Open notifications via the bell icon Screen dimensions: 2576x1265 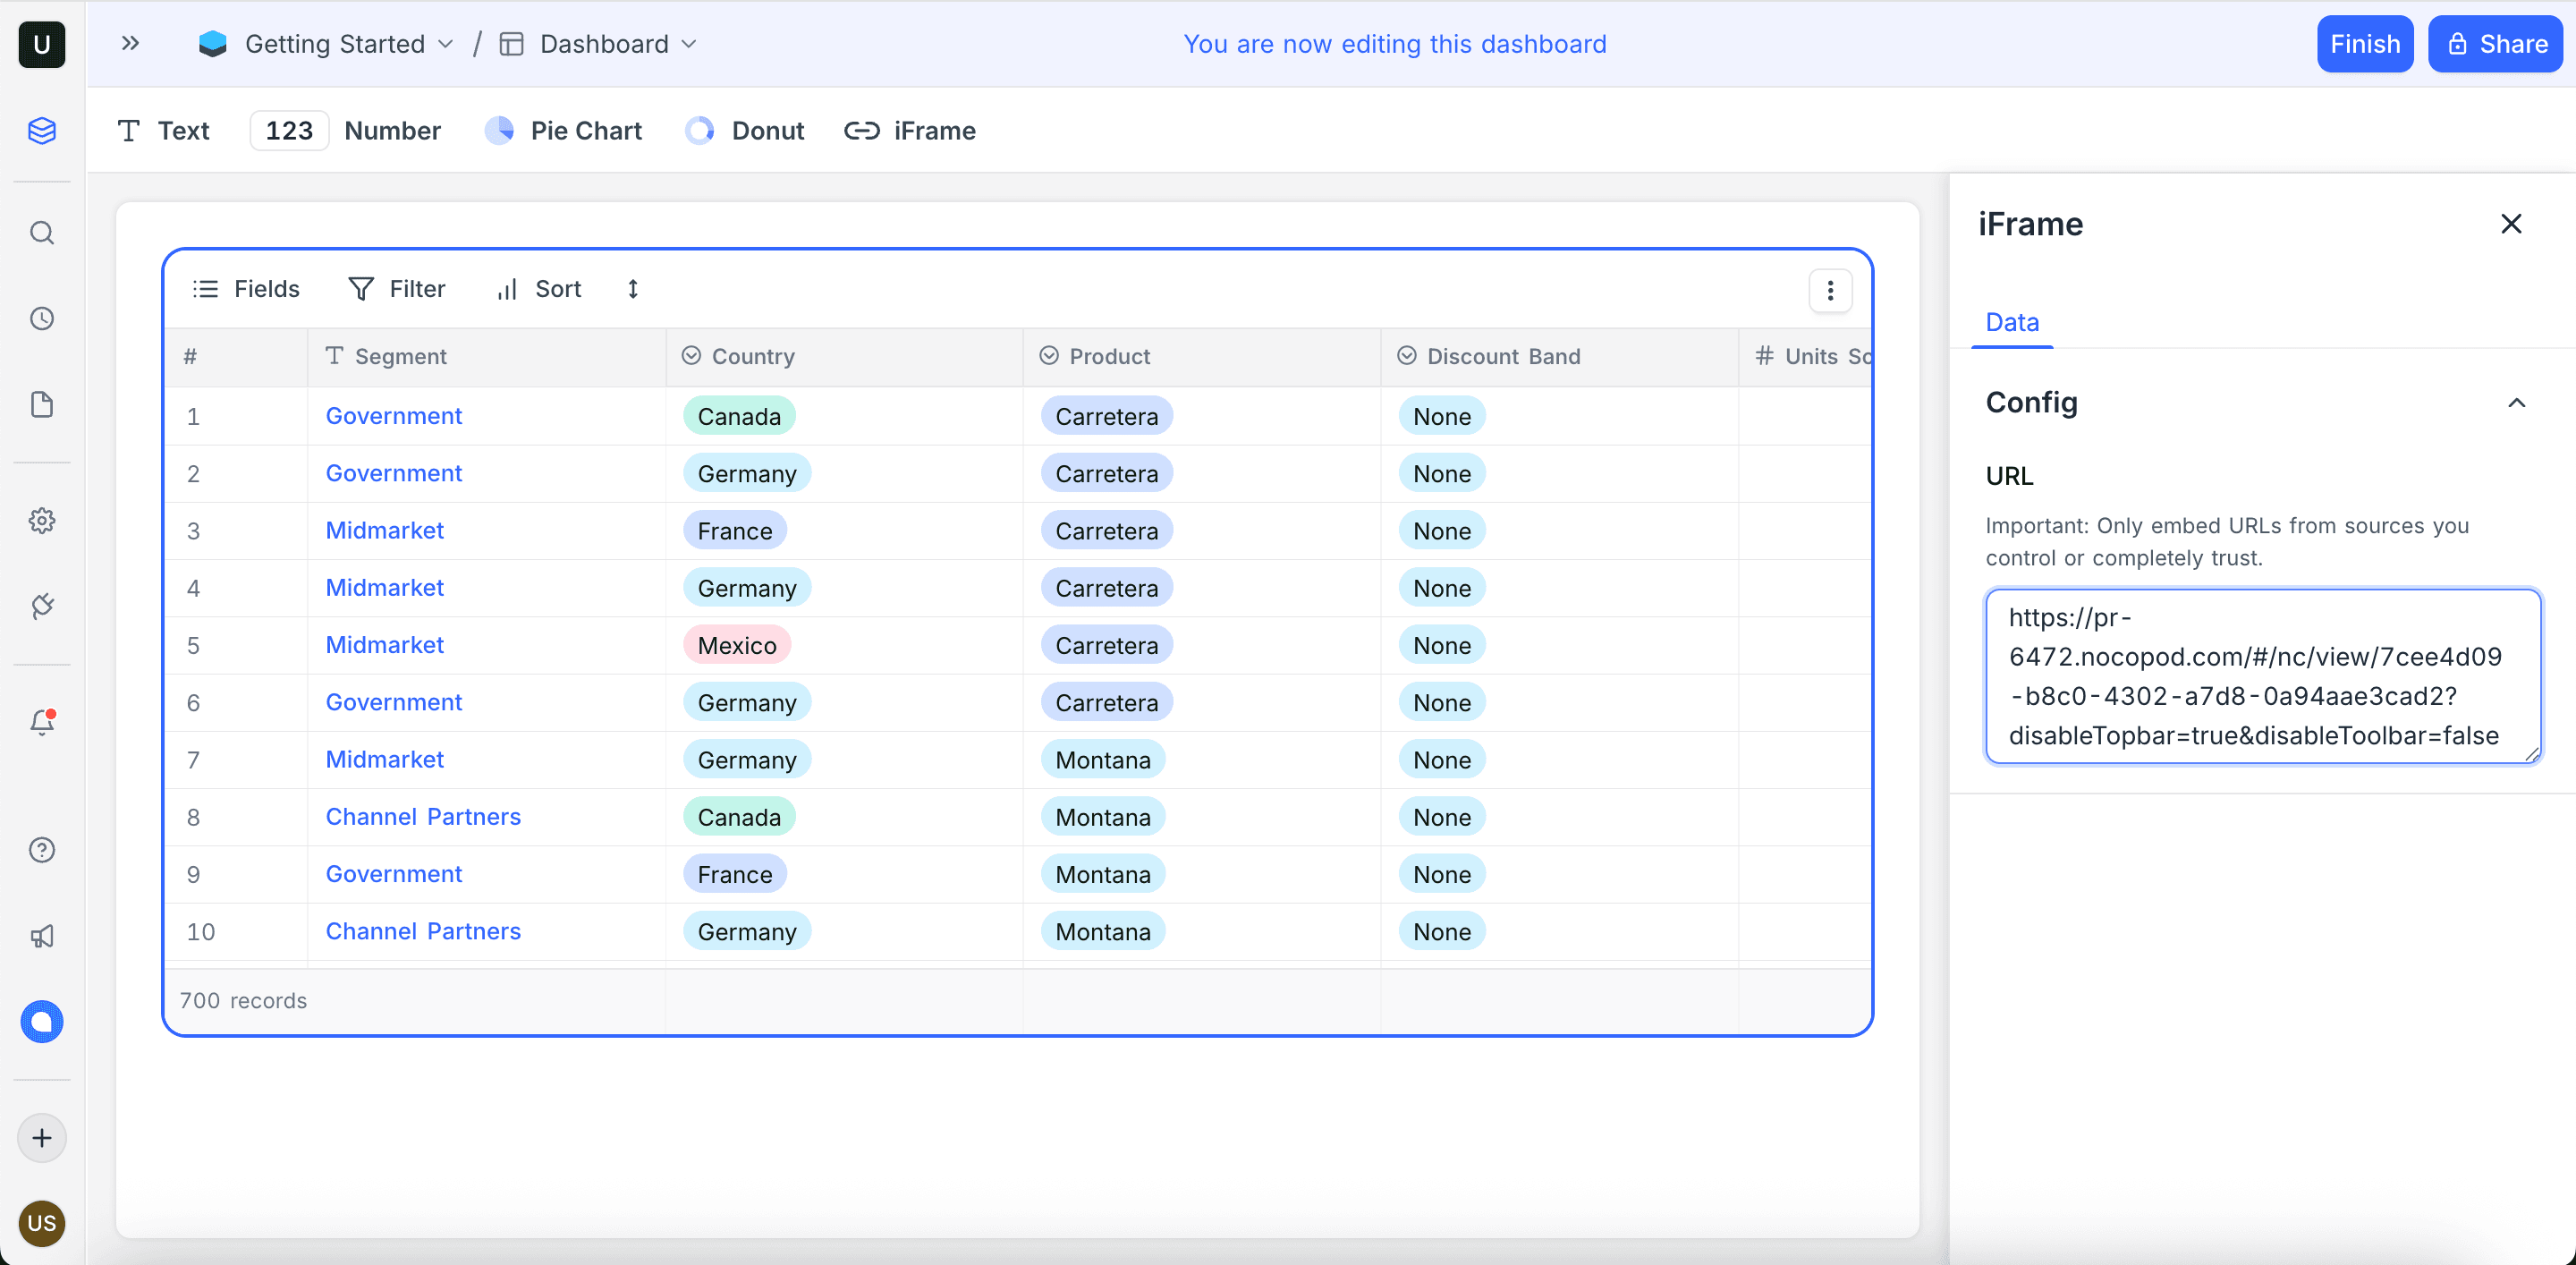pyautogui.click(x=42, y=723)
